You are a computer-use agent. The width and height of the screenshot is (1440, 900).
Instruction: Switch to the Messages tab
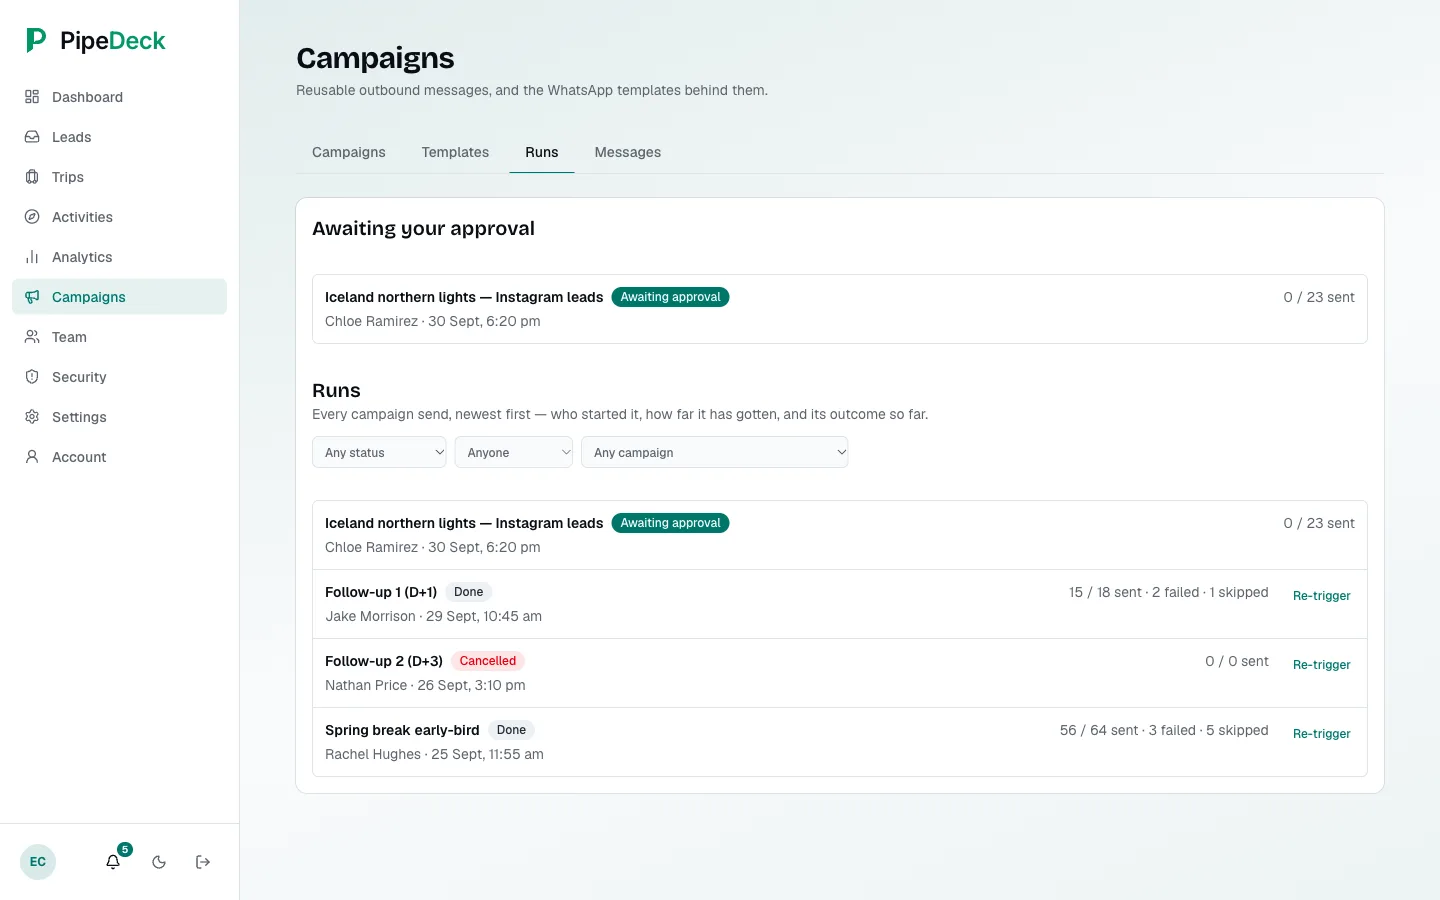628,152
